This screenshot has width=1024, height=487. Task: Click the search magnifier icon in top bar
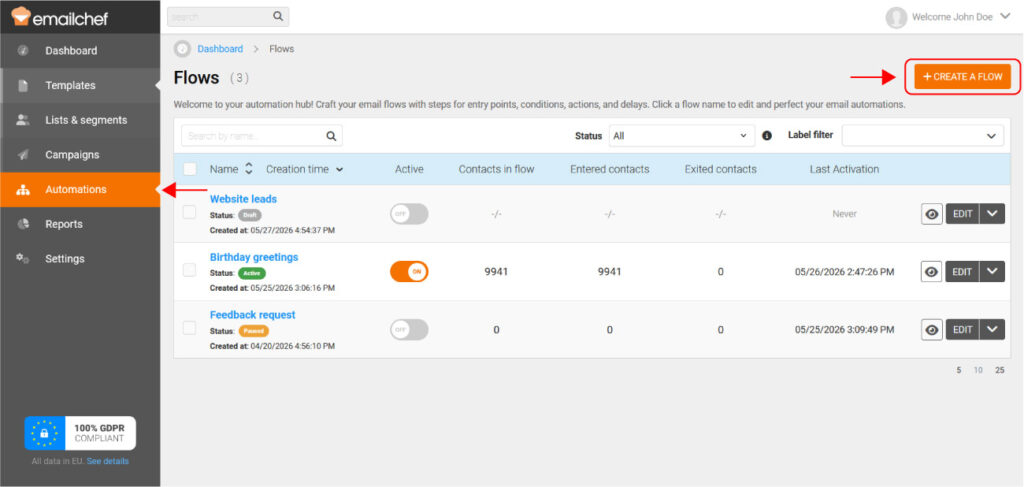click(278, 16)
